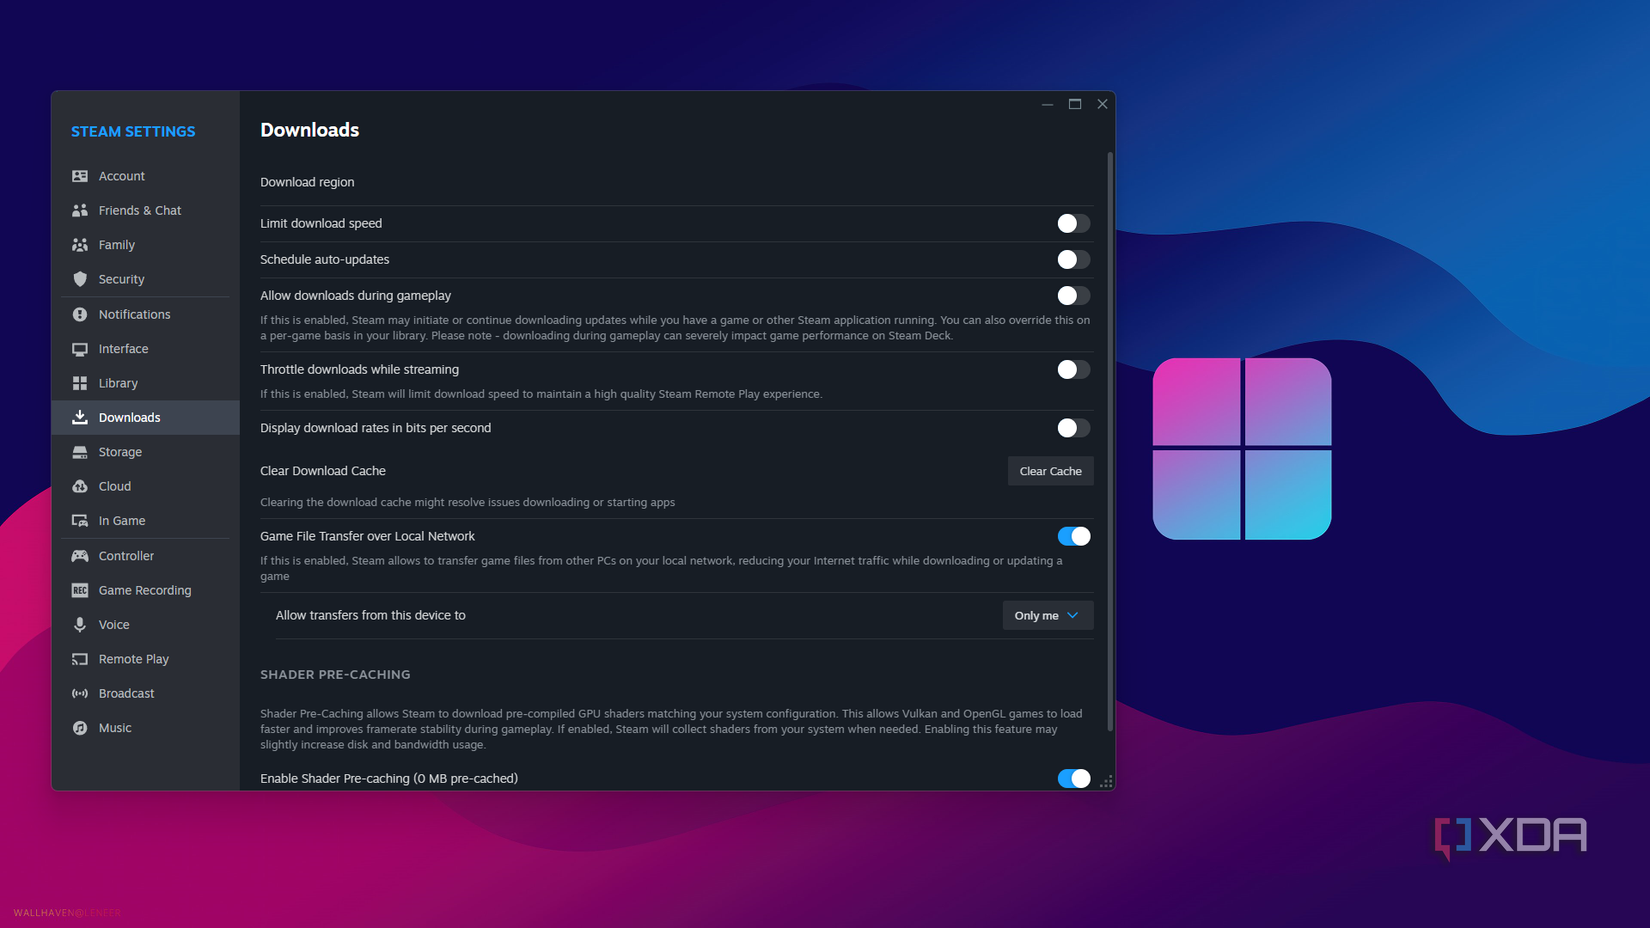Image resolution: width=1650 pixels, height=928 pixels.
Task: Click the STEAM SETTINGS heading
Action: pos(133,131)
